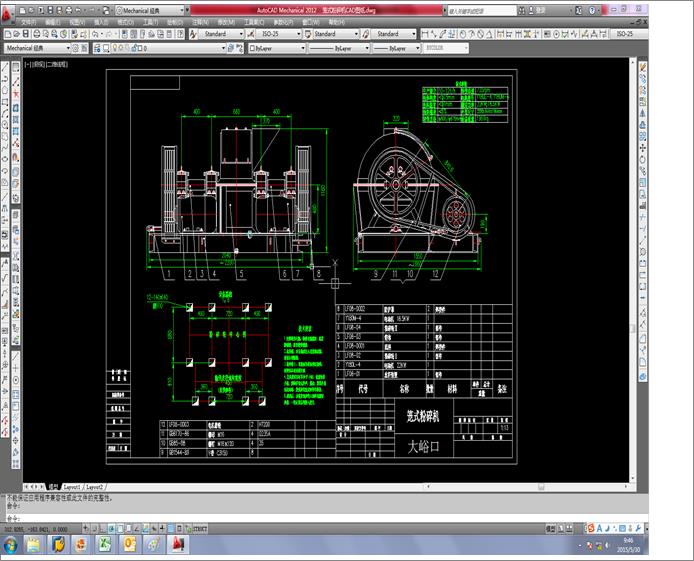Click the Undo arrow in the standard toolbar
Image resolution: width=694 pixels, height=561 pixels.
click(95, 34)
